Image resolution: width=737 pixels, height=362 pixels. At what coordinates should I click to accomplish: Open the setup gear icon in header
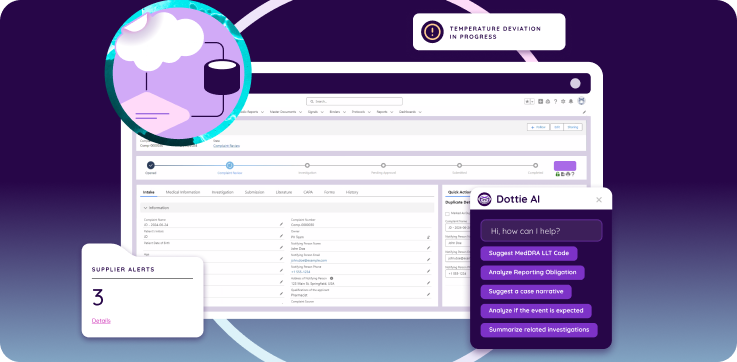pos(563,101)
